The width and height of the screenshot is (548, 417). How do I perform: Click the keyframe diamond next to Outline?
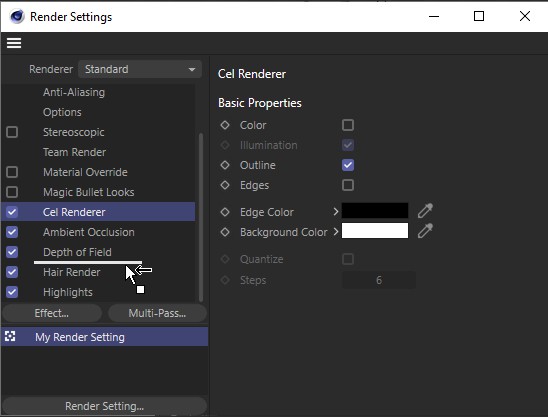pyautogui.click(x=225, y=165)
